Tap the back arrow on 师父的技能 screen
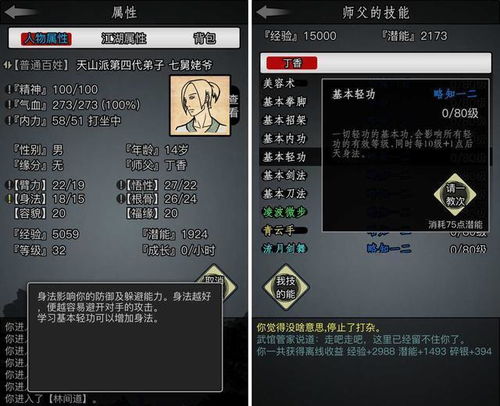This screenshot has height=406, width=500. pos(272,12)
